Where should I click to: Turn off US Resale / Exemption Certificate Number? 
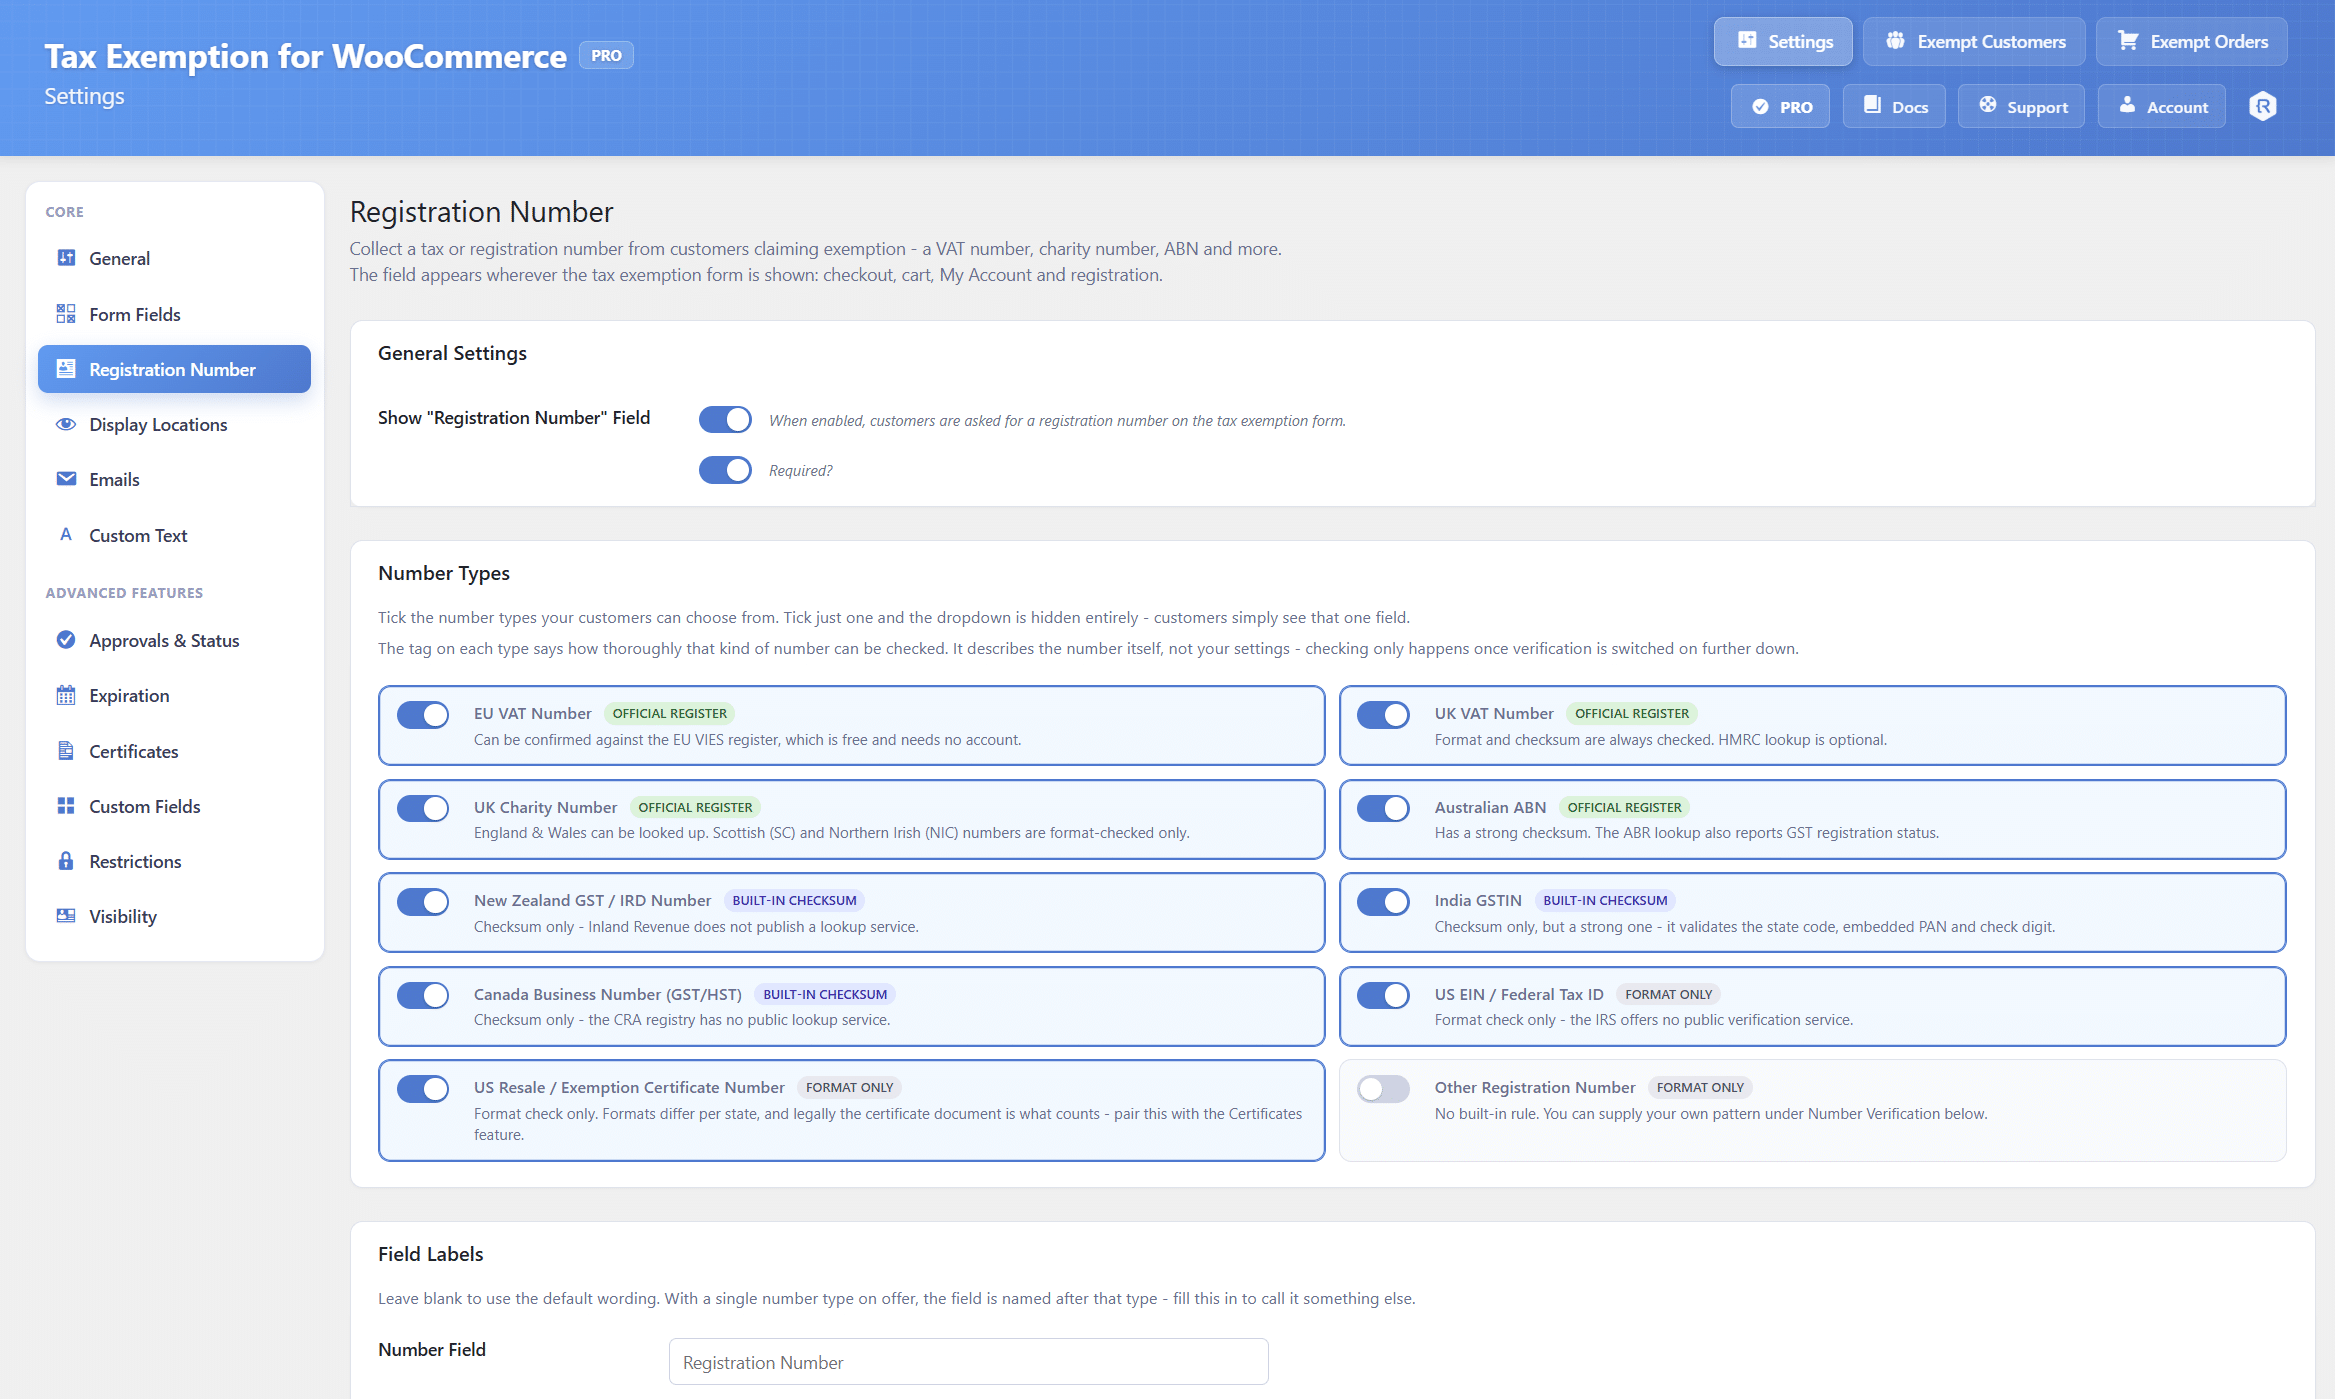[423, 1089]
